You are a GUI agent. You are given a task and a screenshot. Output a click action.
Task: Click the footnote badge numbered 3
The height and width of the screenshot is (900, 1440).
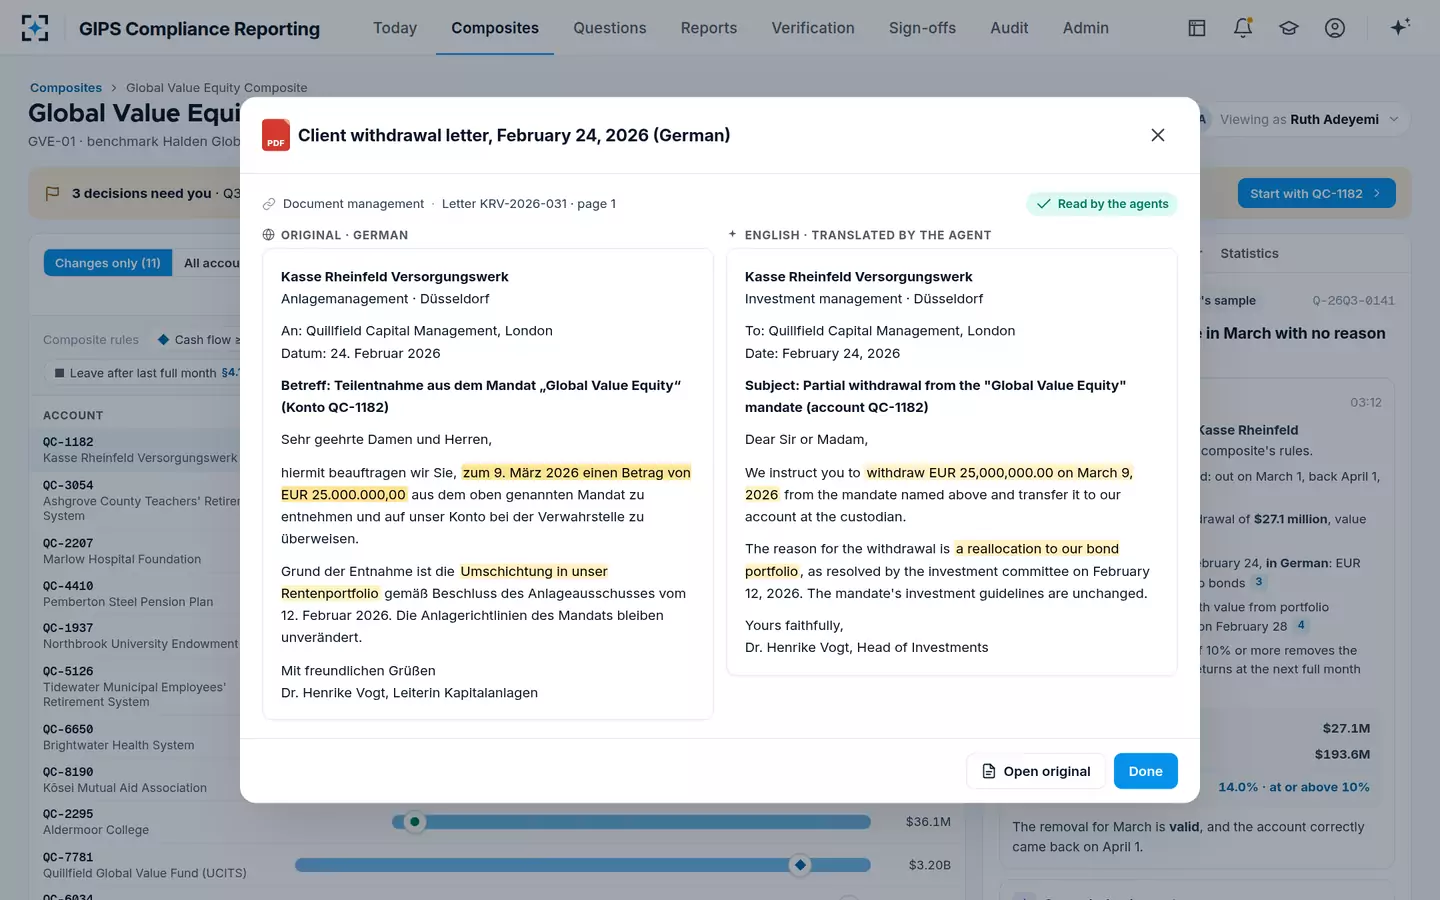1259,582
